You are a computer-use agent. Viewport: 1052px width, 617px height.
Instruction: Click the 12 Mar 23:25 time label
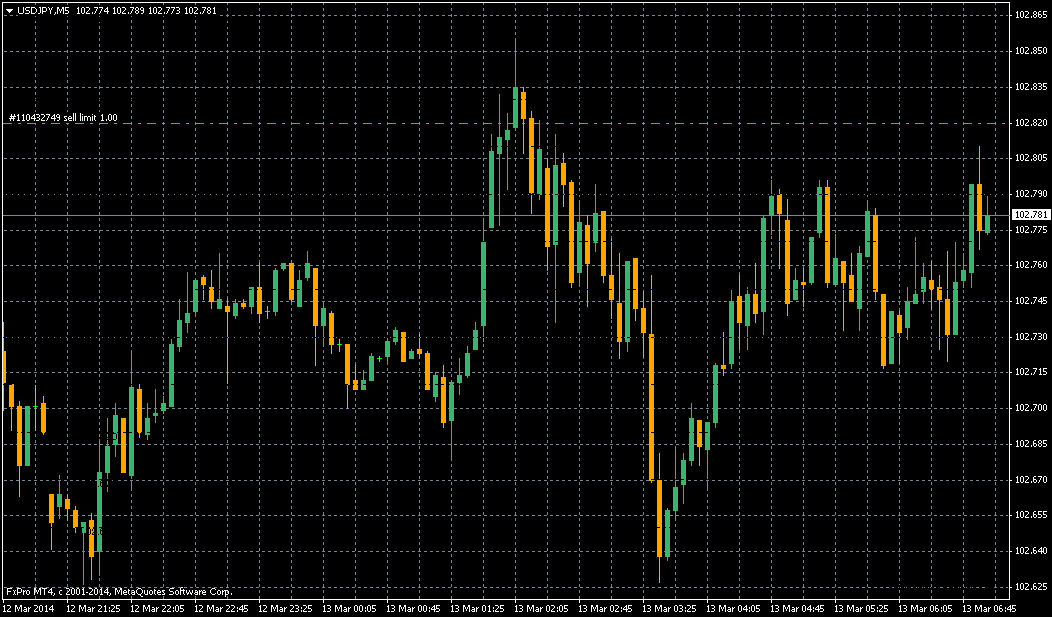(x=283, y=608)
